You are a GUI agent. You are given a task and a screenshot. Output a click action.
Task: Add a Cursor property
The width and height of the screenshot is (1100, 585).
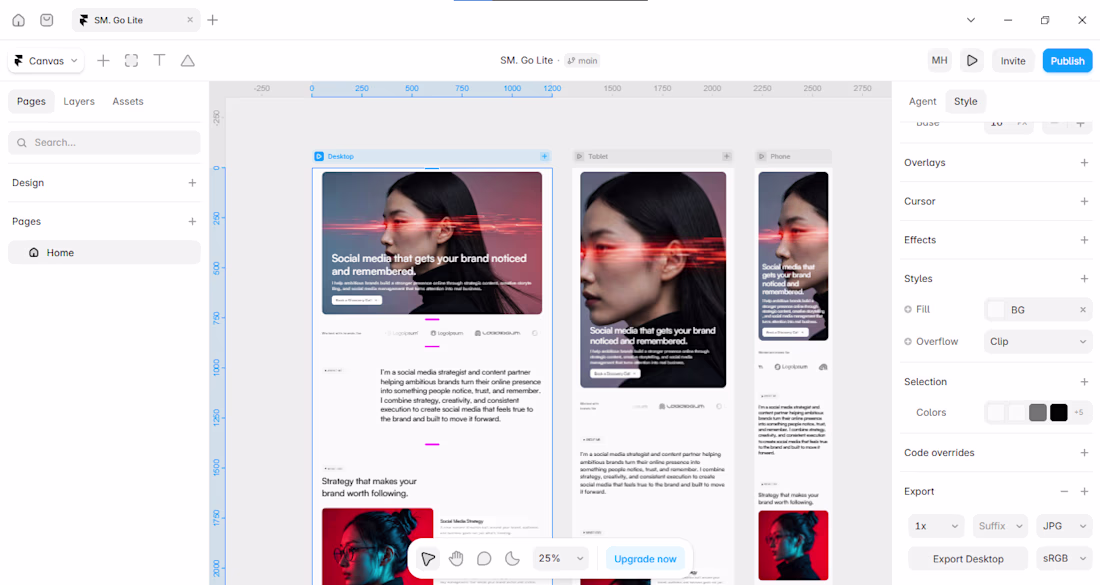(x=1084, y=201)
